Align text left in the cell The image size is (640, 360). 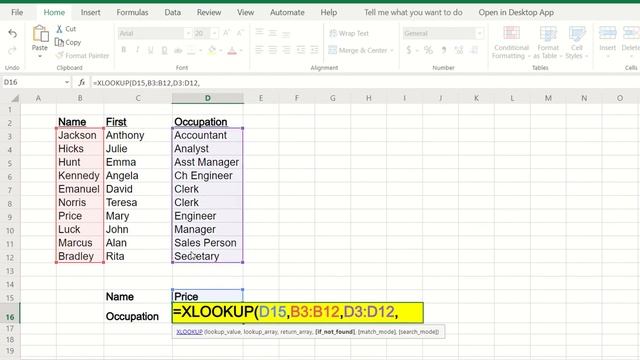260,50
